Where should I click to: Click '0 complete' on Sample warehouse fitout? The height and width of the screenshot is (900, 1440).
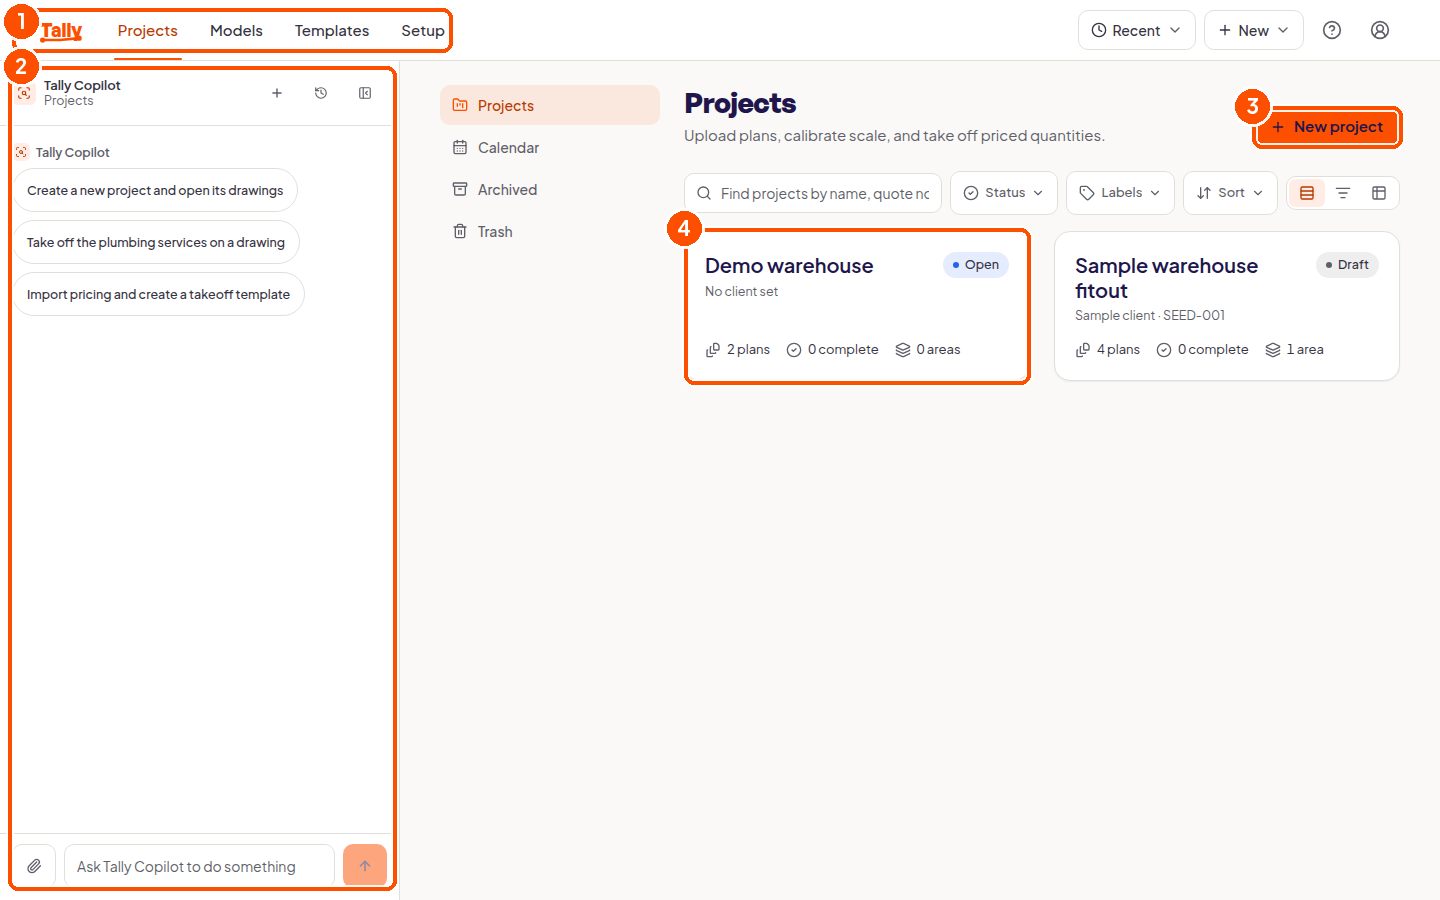(x=1202, y=350)
